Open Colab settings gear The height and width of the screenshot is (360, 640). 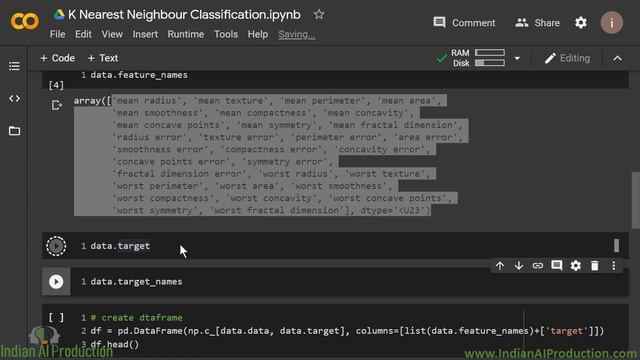pyautogui.click(x=581, y=23)
